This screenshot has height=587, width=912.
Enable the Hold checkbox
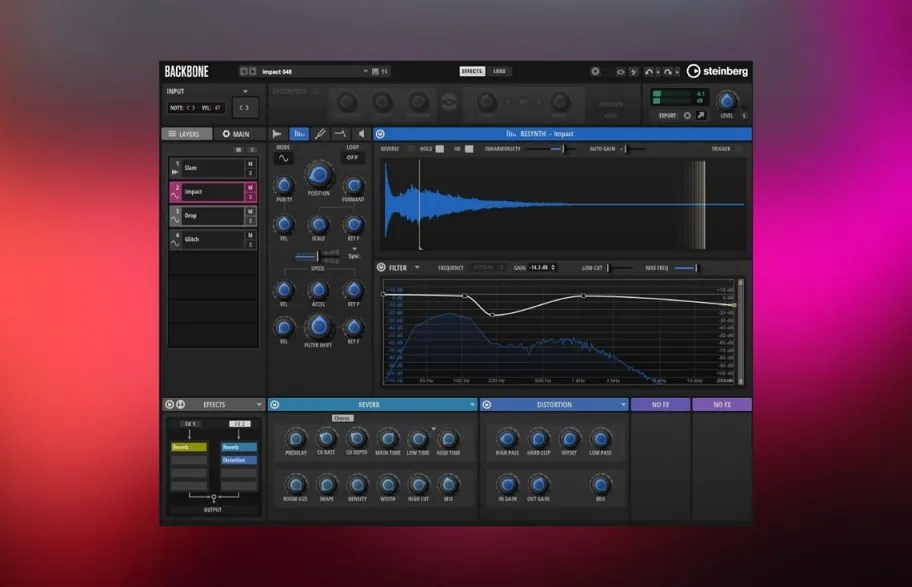[x=440, y=149]
